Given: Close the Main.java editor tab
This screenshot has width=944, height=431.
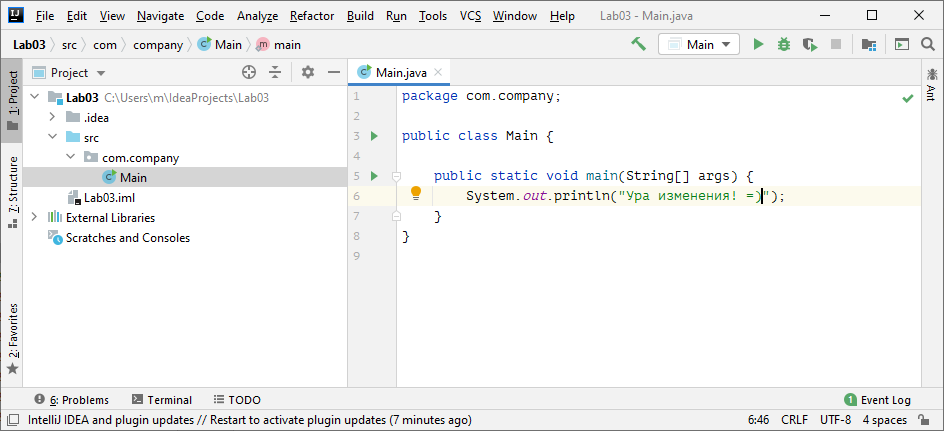Looking at the screenshot, I should click(438, 73).
